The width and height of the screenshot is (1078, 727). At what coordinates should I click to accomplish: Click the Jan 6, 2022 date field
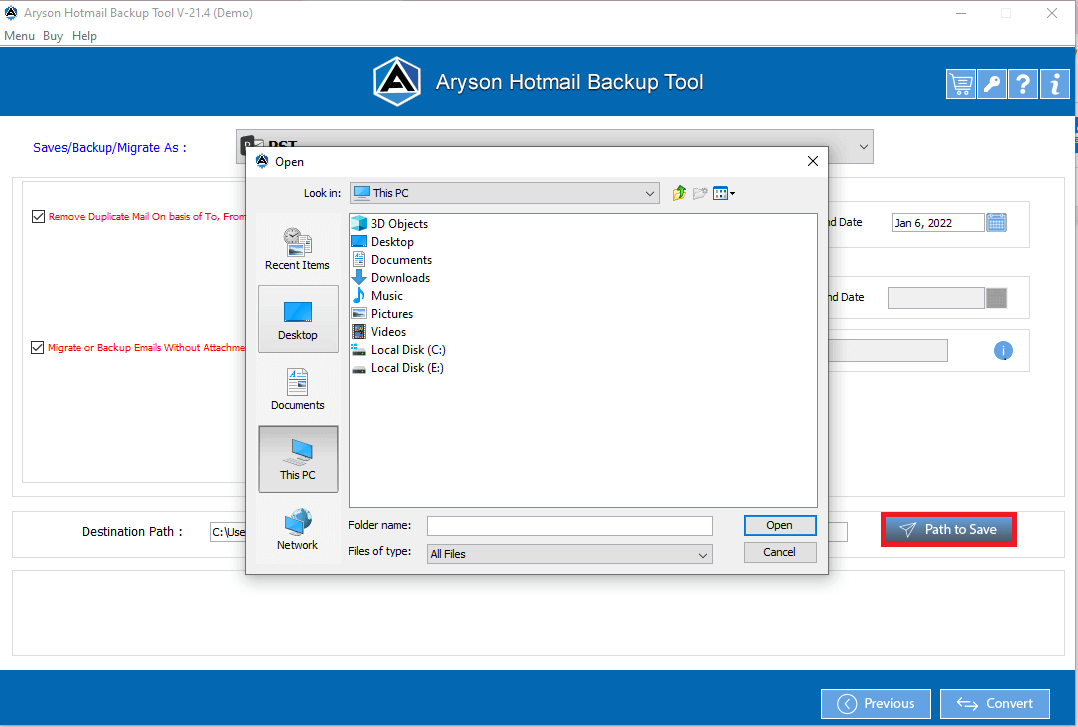[938, 223]
